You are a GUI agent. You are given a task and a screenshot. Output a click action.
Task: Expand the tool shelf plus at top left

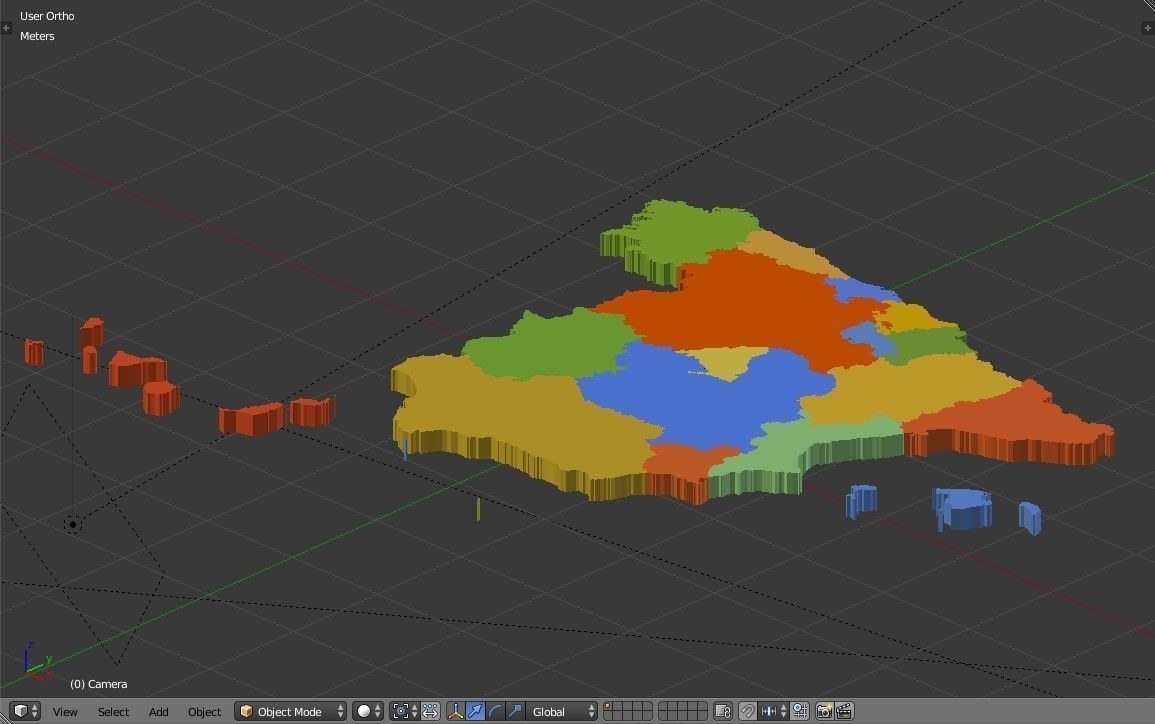[x=6, y=28]
